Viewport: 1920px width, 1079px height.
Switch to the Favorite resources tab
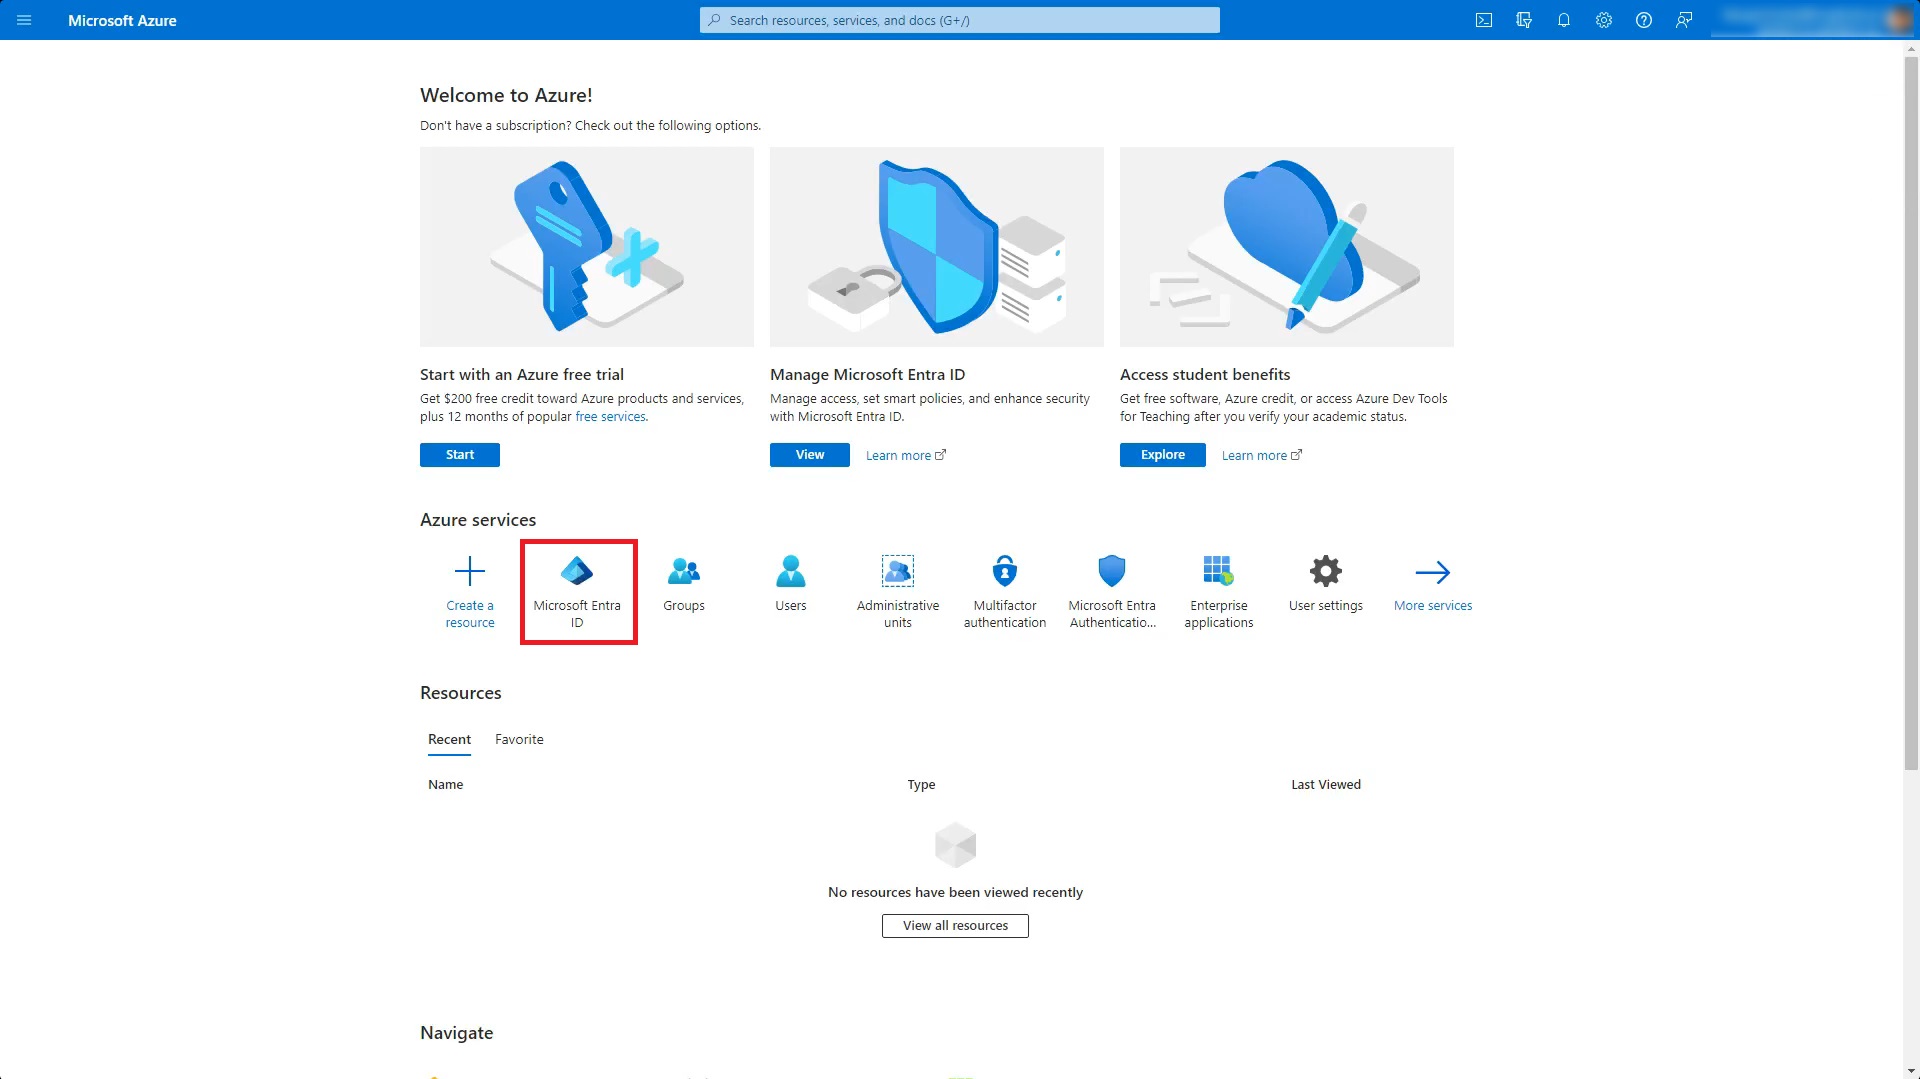(519, 739)
